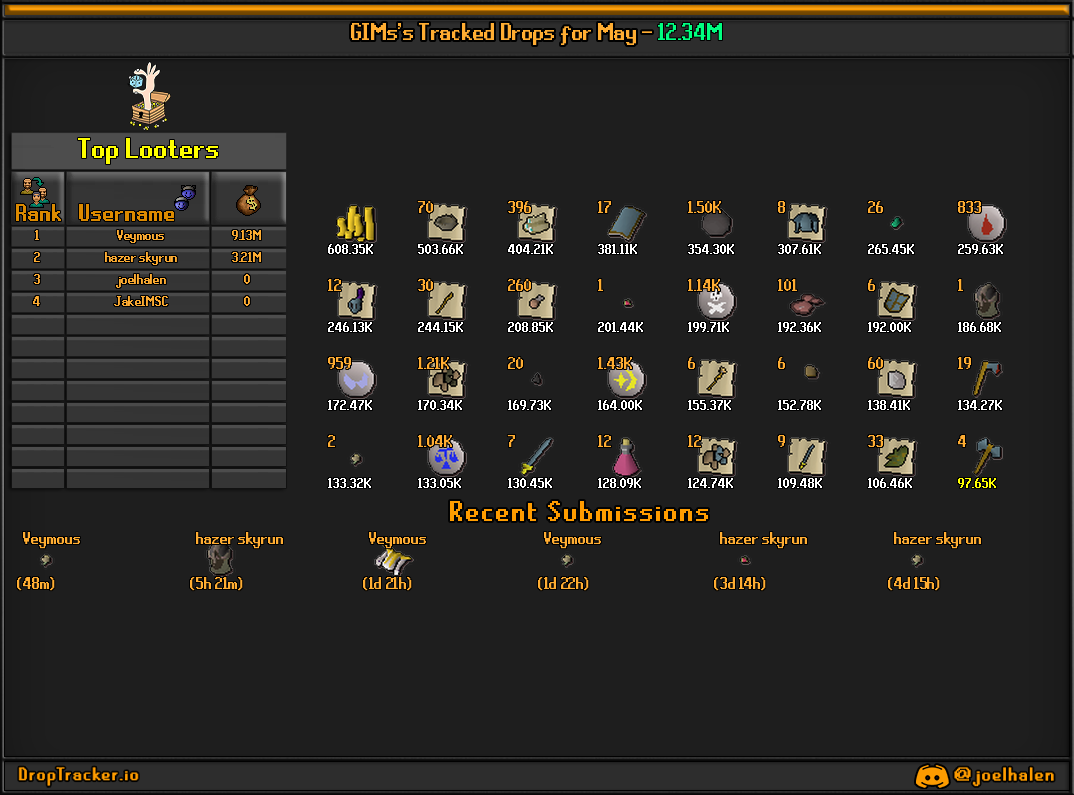The image size is (1074, 795).
Task: Select the noted item worth 170.34K
Action: click(447, 379)
